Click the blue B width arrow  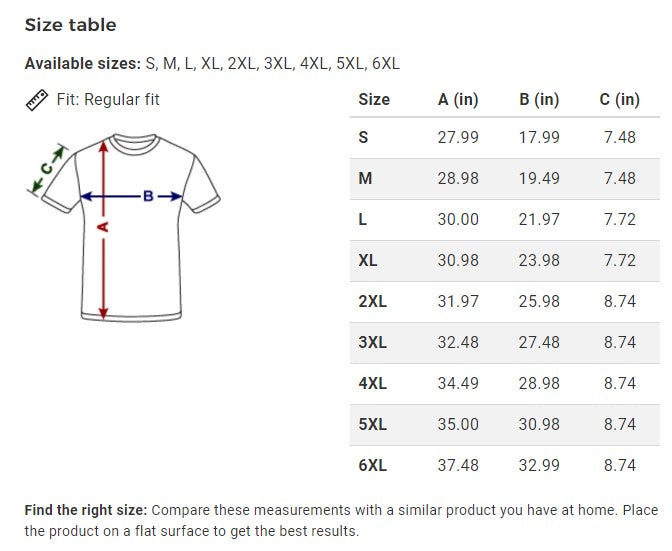point(147,197)
